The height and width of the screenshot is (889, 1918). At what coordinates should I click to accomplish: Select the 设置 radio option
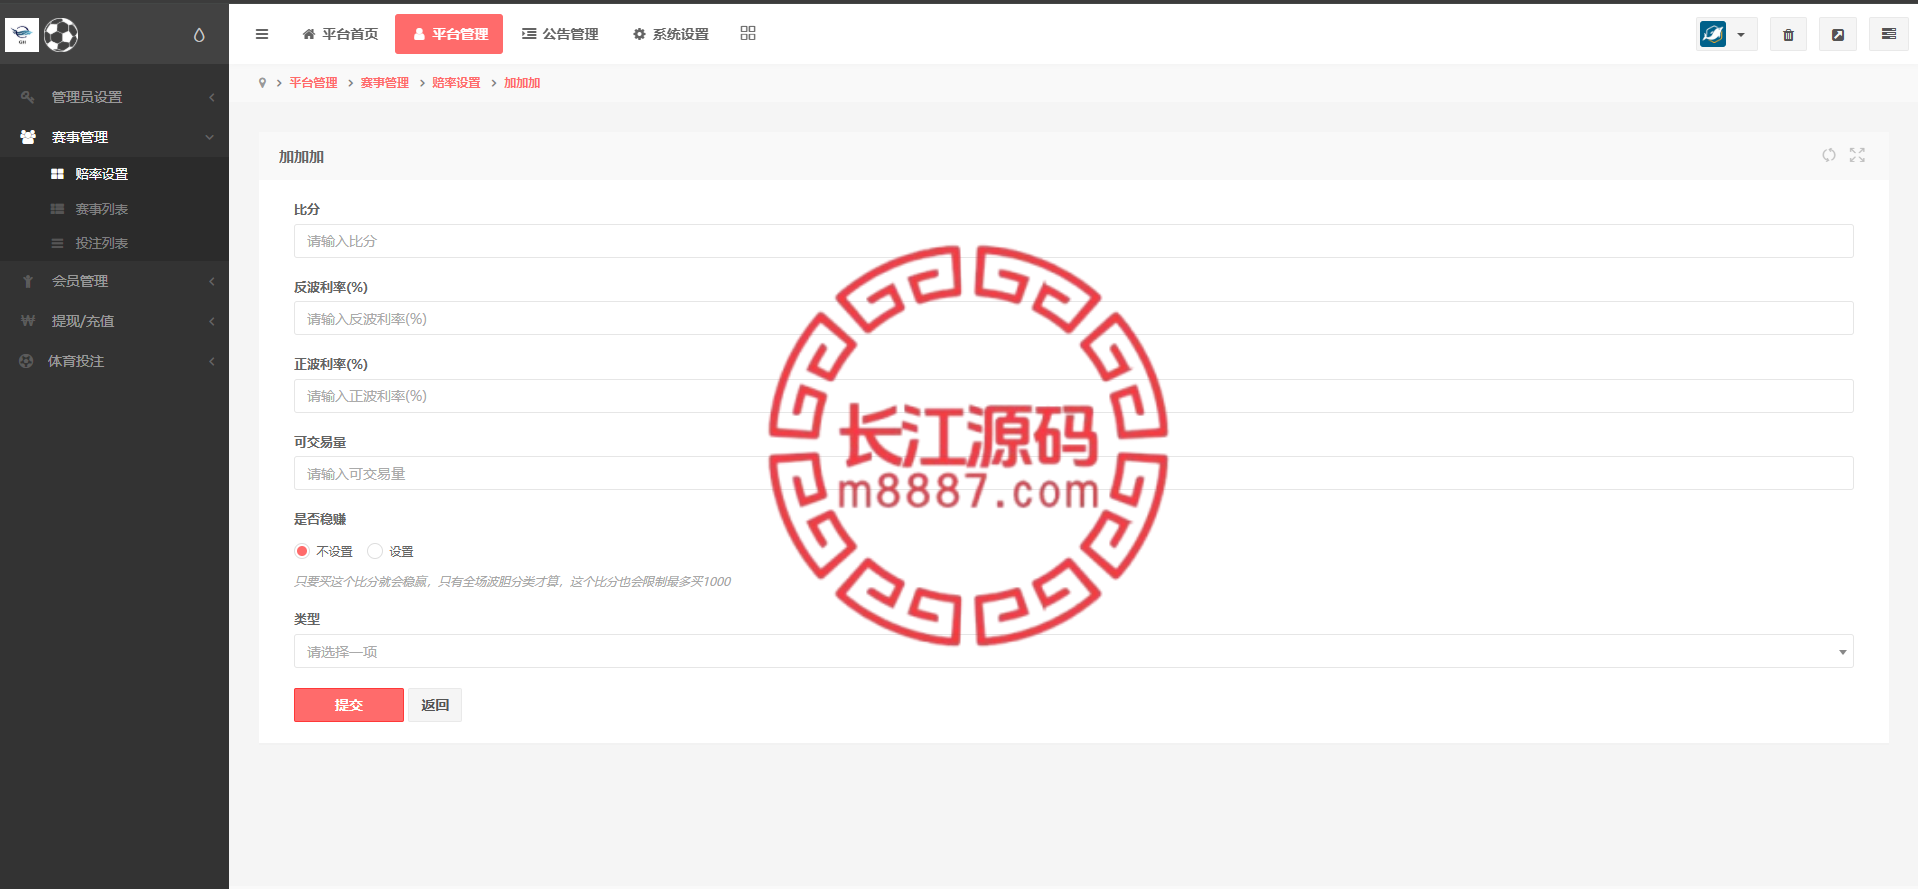[375, 551]
